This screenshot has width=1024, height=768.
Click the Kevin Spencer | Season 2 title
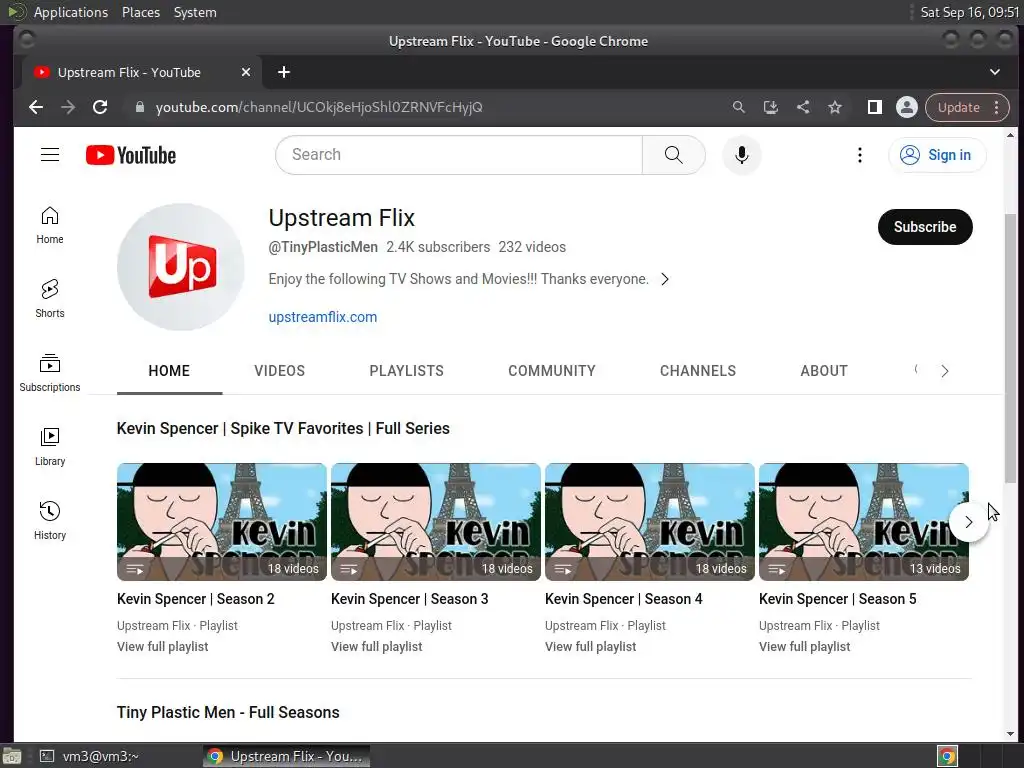(x=196, y=599)
